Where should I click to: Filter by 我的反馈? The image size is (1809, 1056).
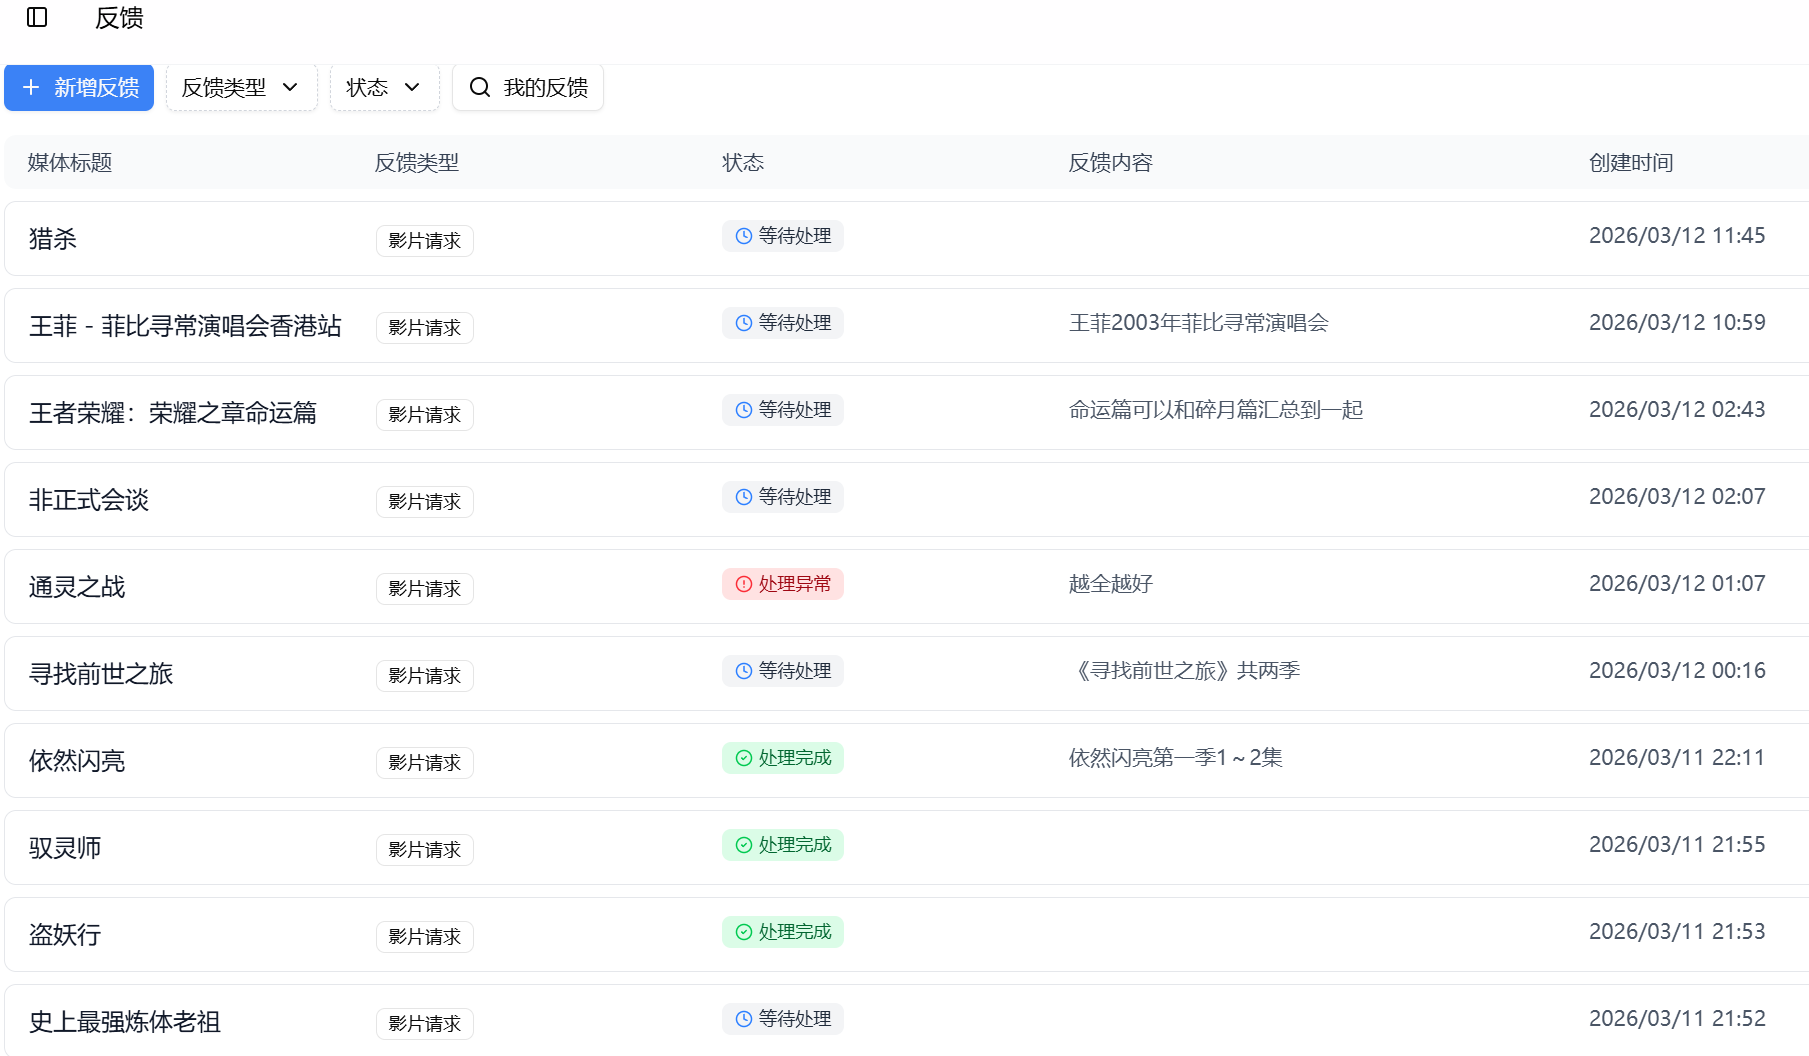(528, 88)
